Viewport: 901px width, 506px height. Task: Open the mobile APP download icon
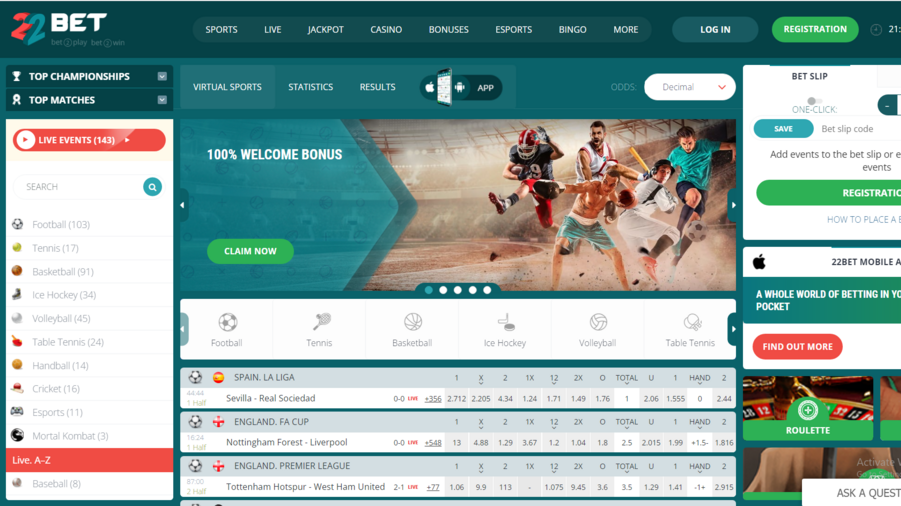(461, 88)
